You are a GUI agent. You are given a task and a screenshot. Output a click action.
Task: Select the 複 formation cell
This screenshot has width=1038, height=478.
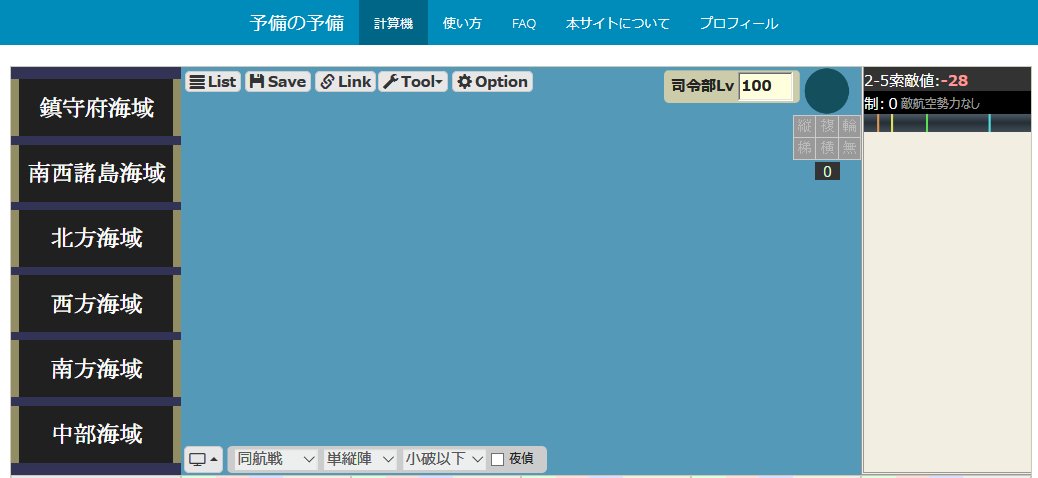pyautogui.click(x=827, y=126)
